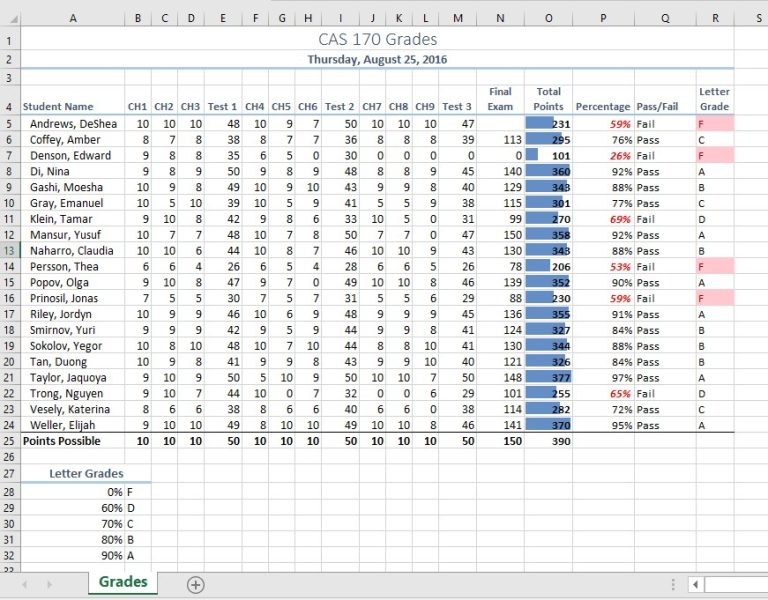768x600 pixels.
Task: Select the Final Exam header cell
Action: 500,100
